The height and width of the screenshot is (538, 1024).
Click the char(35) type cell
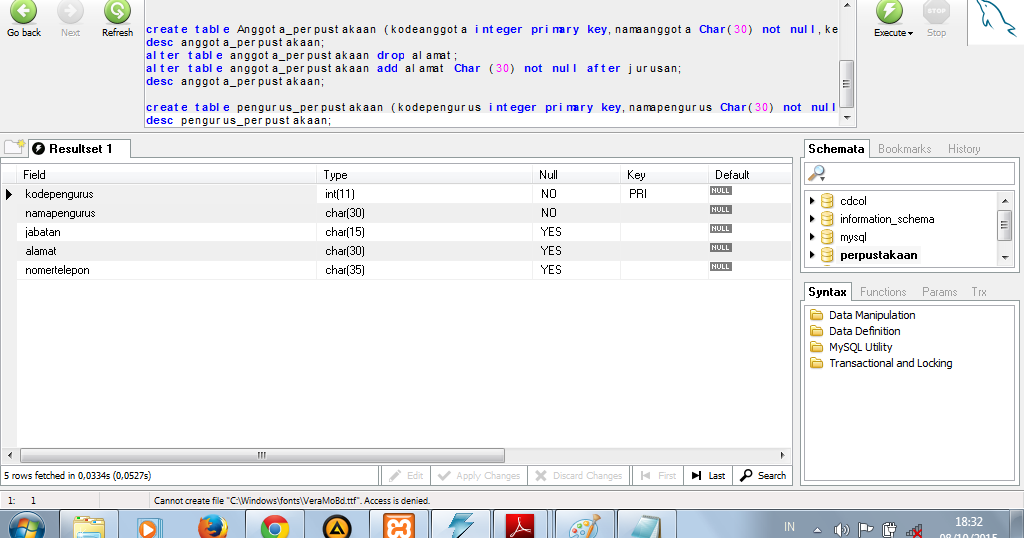(424, 270)
